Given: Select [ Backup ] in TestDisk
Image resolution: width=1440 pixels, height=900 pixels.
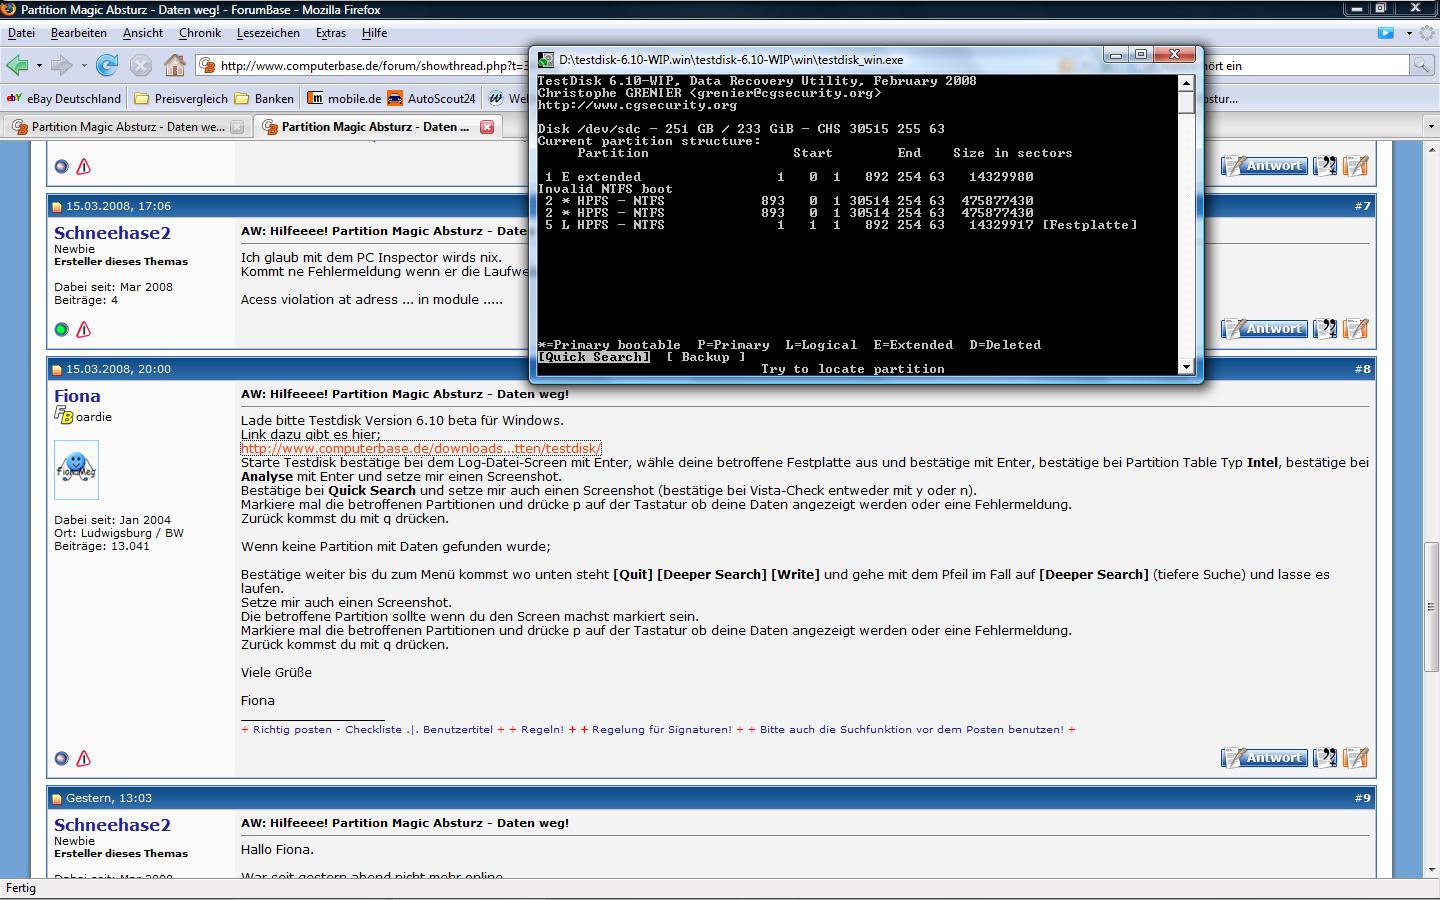Looking at the screenshot, I should (706, 357).
